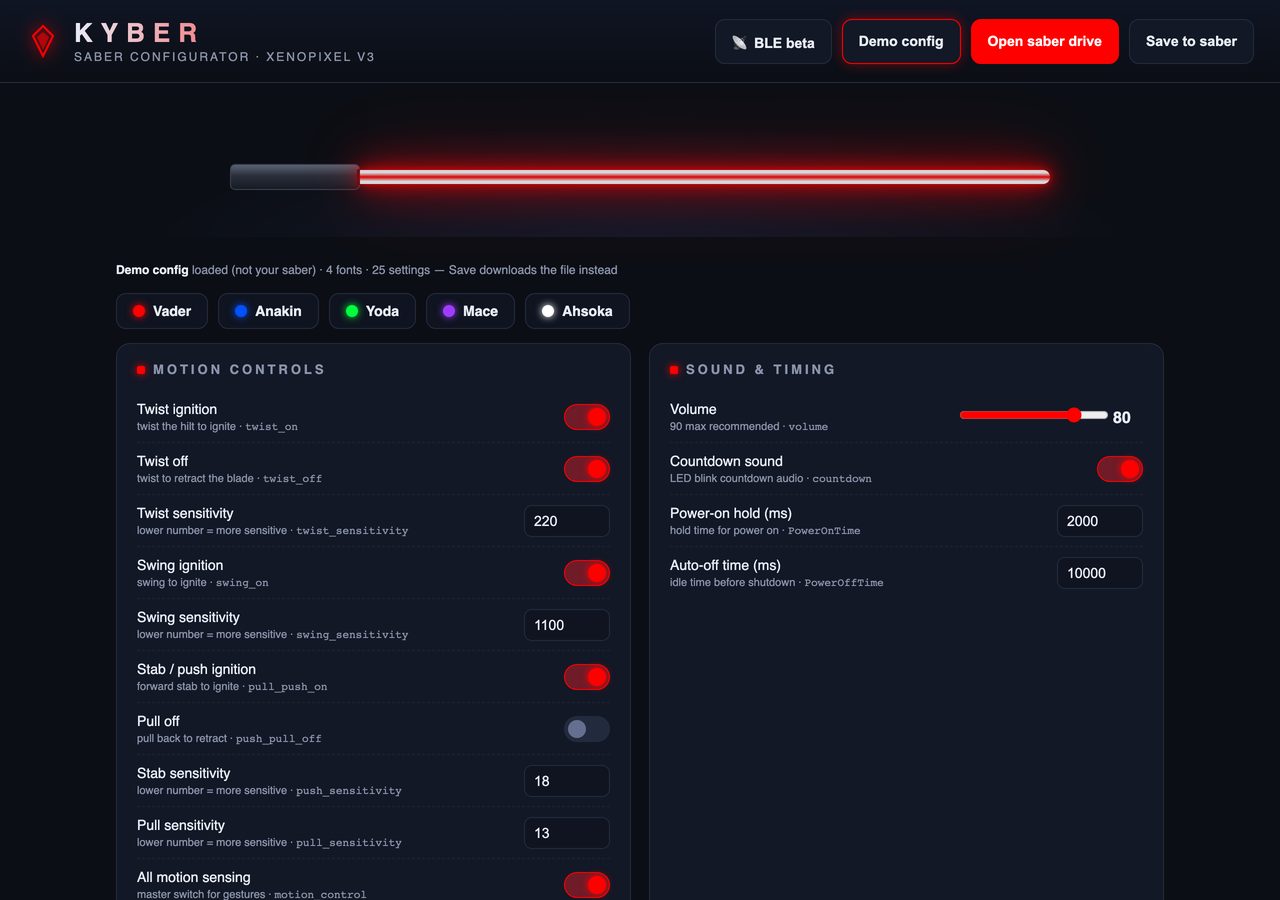The height and width of the screenshot is (900, 1280).
Task: Click the red saber blade preview
Action: point(704,177)
